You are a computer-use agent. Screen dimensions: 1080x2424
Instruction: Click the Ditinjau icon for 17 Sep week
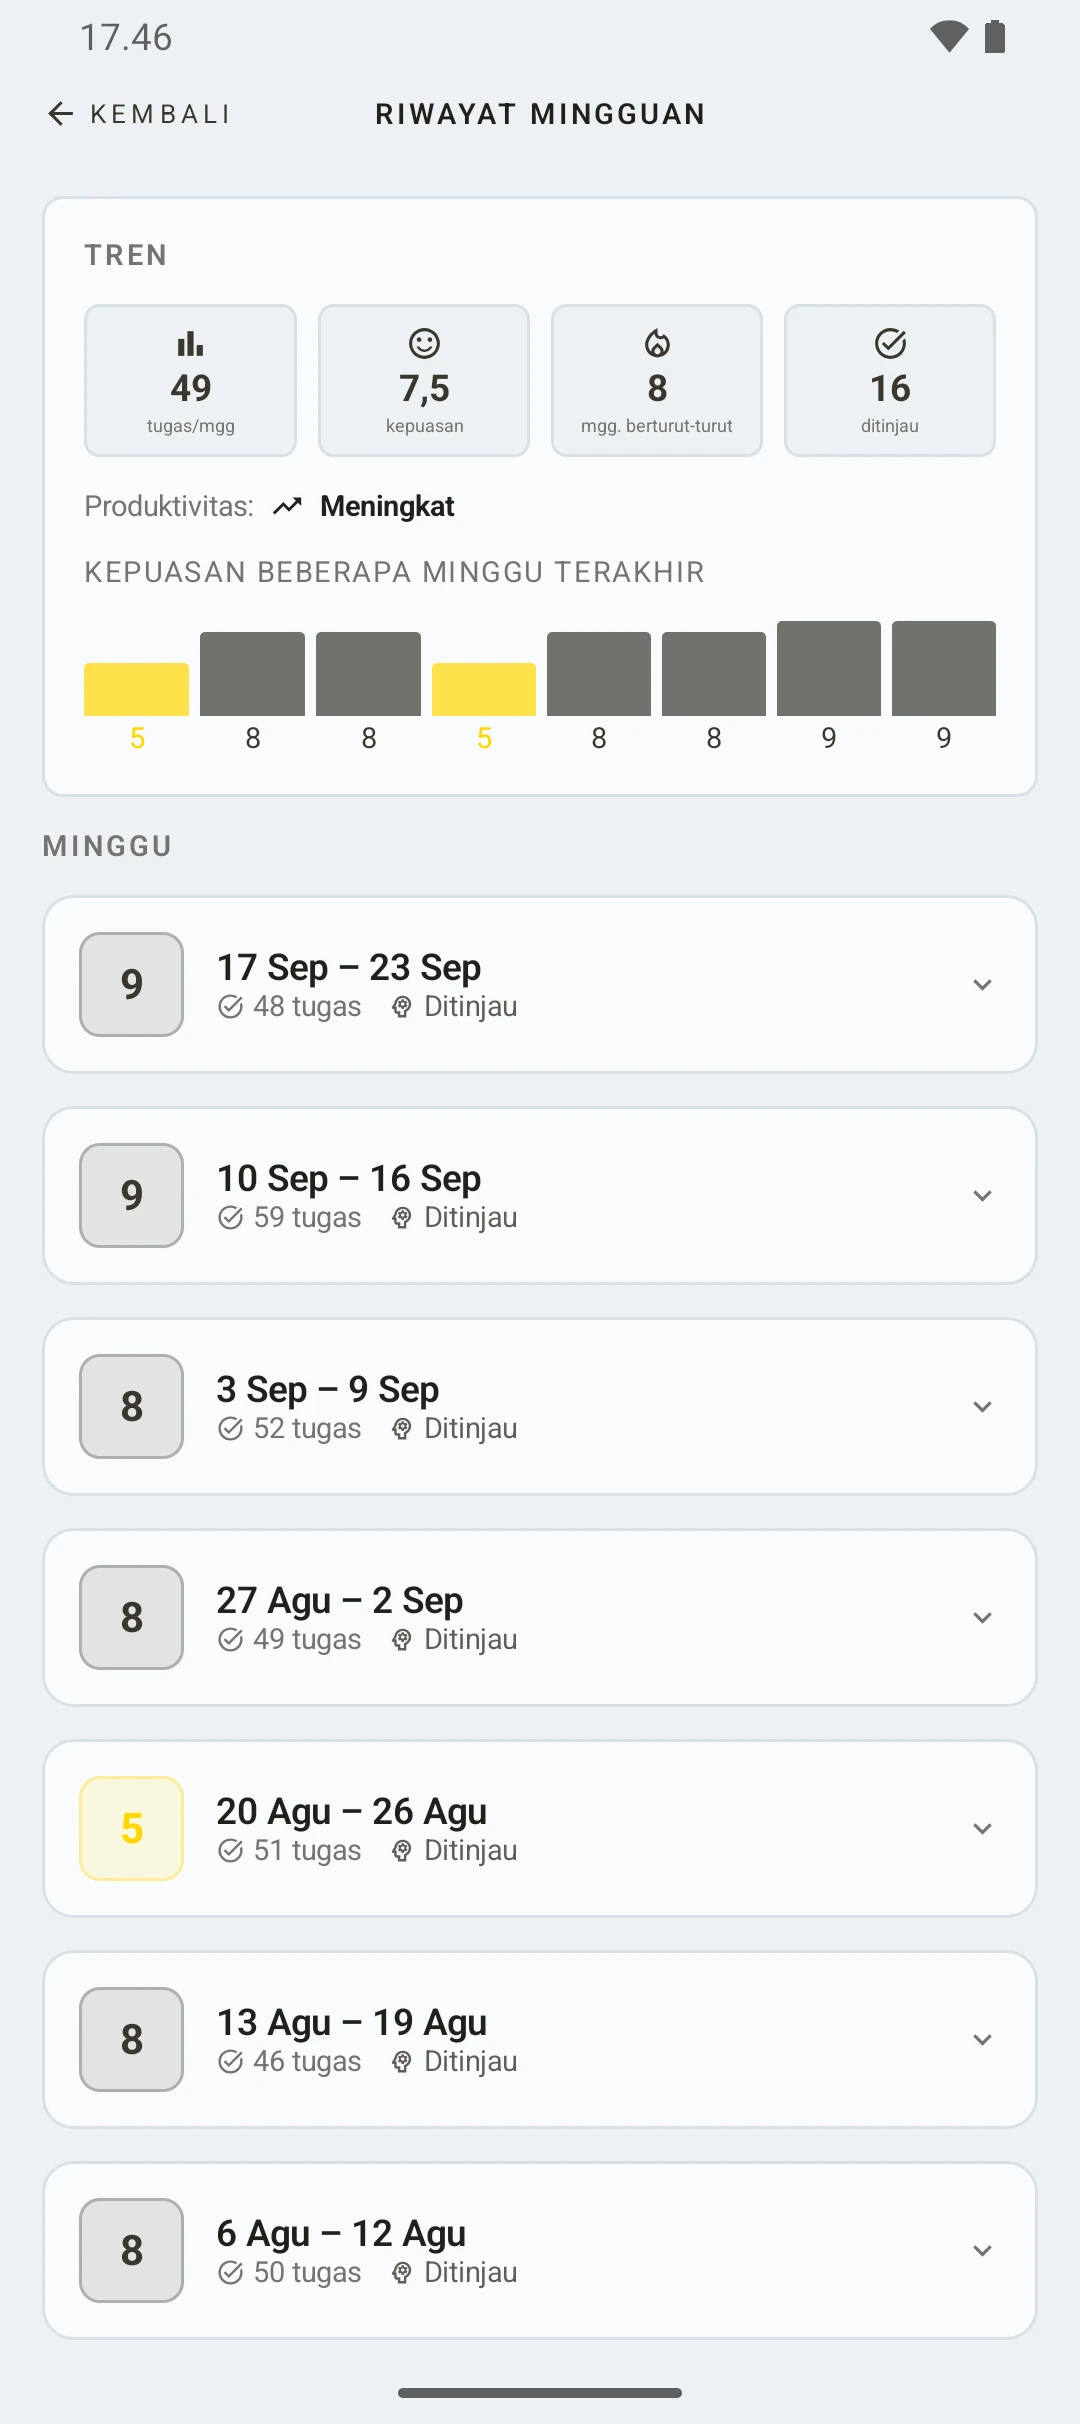point(402,1007)
